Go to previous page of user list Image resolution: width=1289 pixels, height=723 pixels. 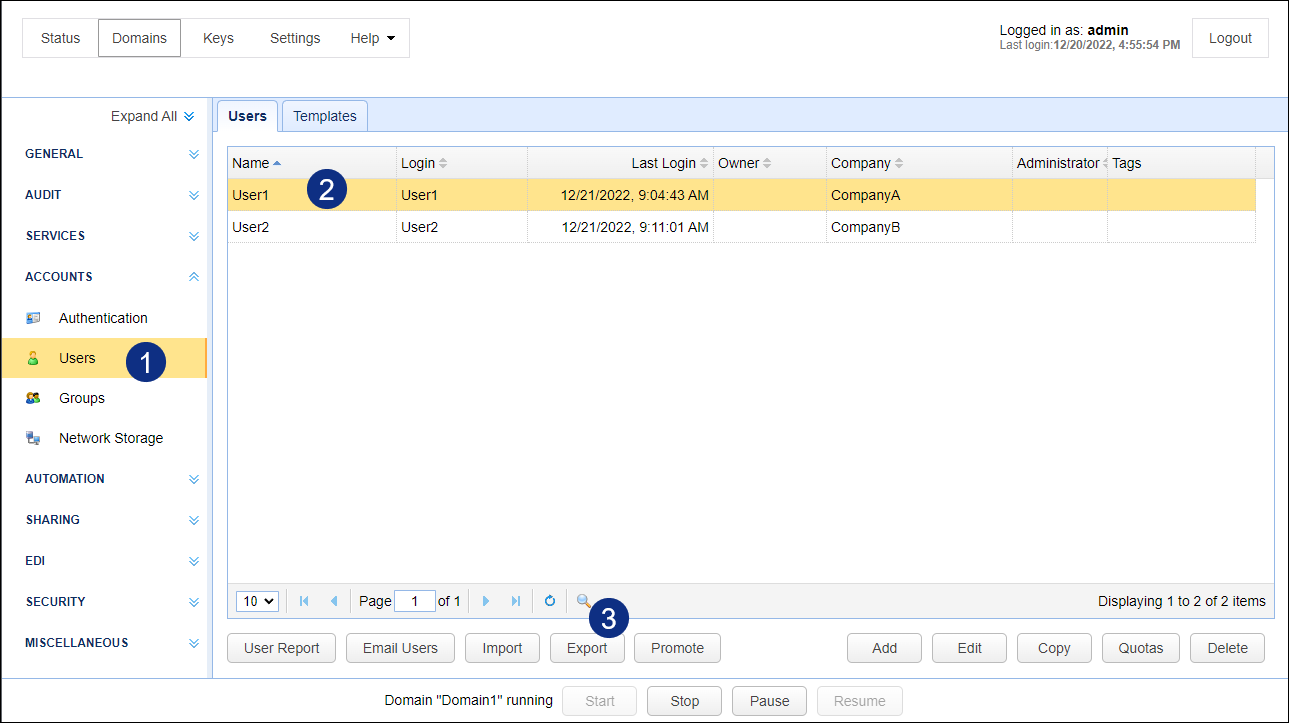(x=334, y=601)
